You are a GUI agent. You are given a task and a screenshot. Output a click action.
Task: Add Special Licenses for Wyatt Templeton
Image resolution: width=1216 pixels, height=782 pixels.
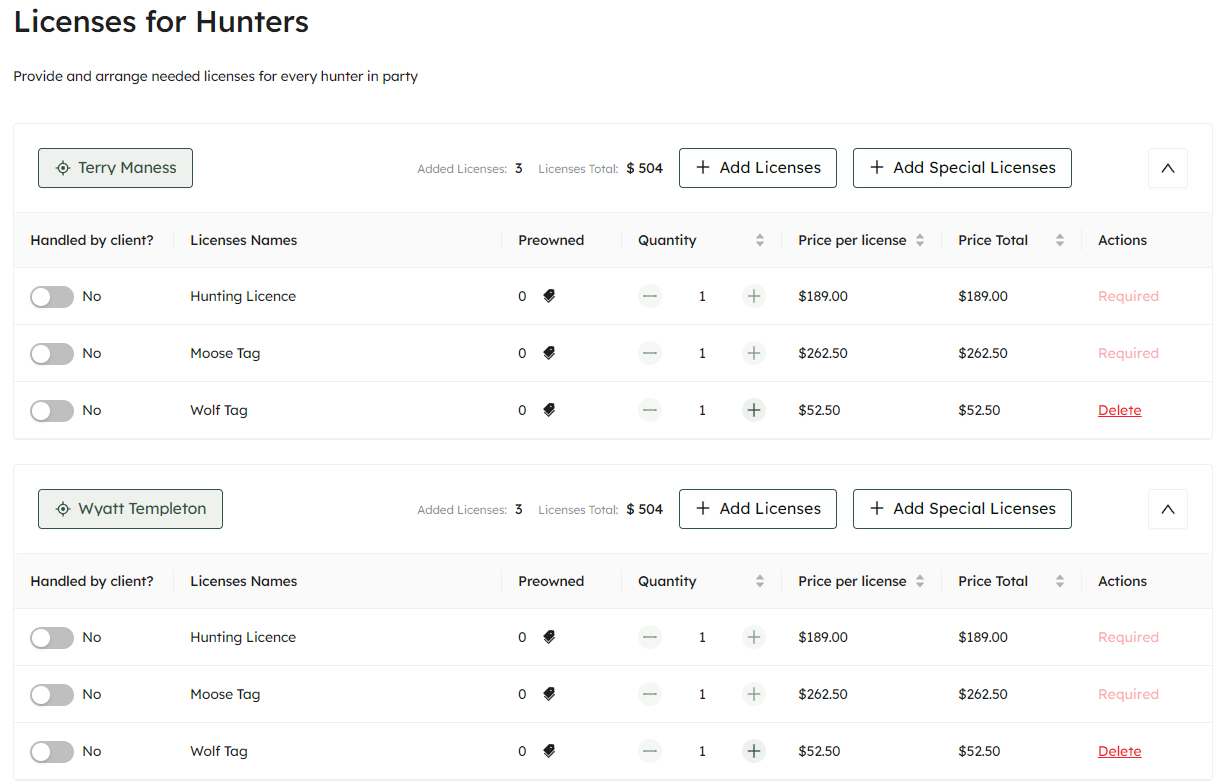point(961,509)
